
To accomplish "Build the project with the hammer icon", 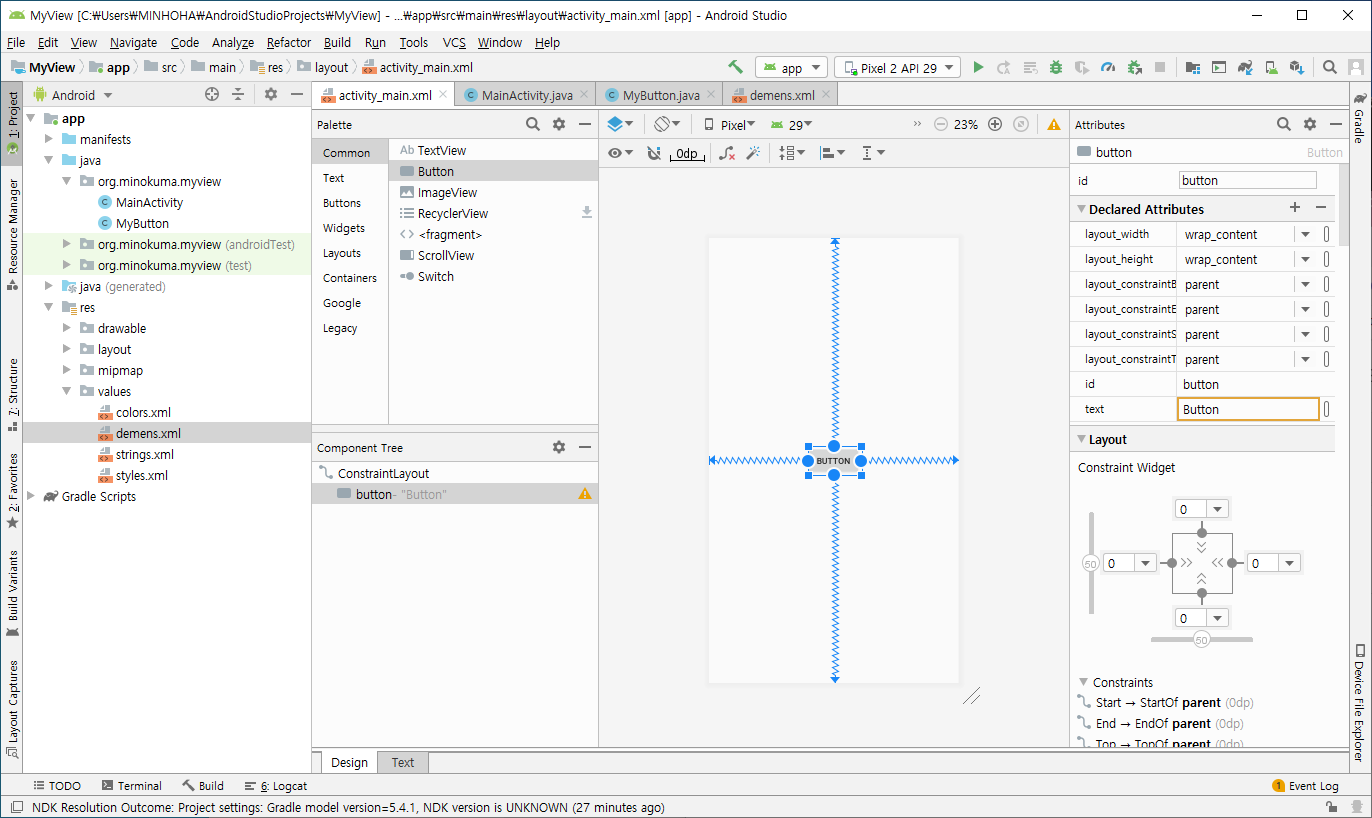I will [736, 67].
